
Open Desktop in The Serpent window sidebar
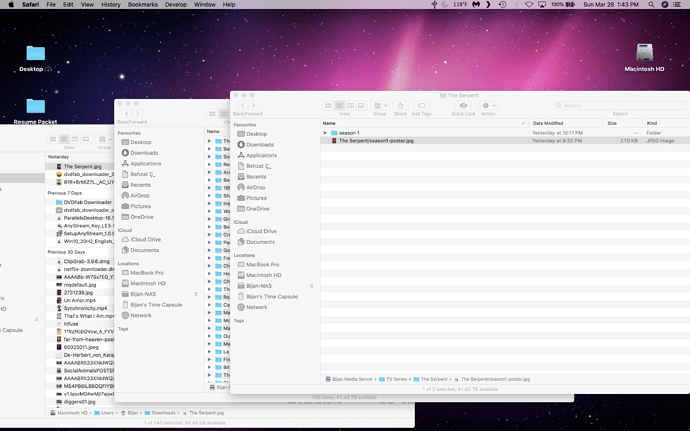tap(252, 134)
